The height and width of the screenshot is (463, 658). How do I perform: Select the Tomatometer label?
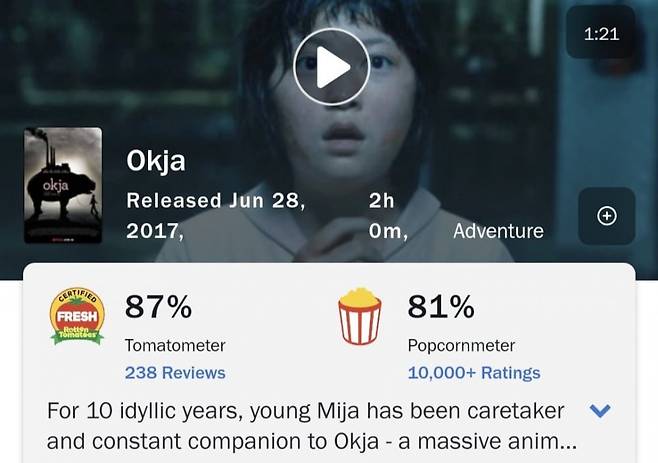tap(175, 345)
